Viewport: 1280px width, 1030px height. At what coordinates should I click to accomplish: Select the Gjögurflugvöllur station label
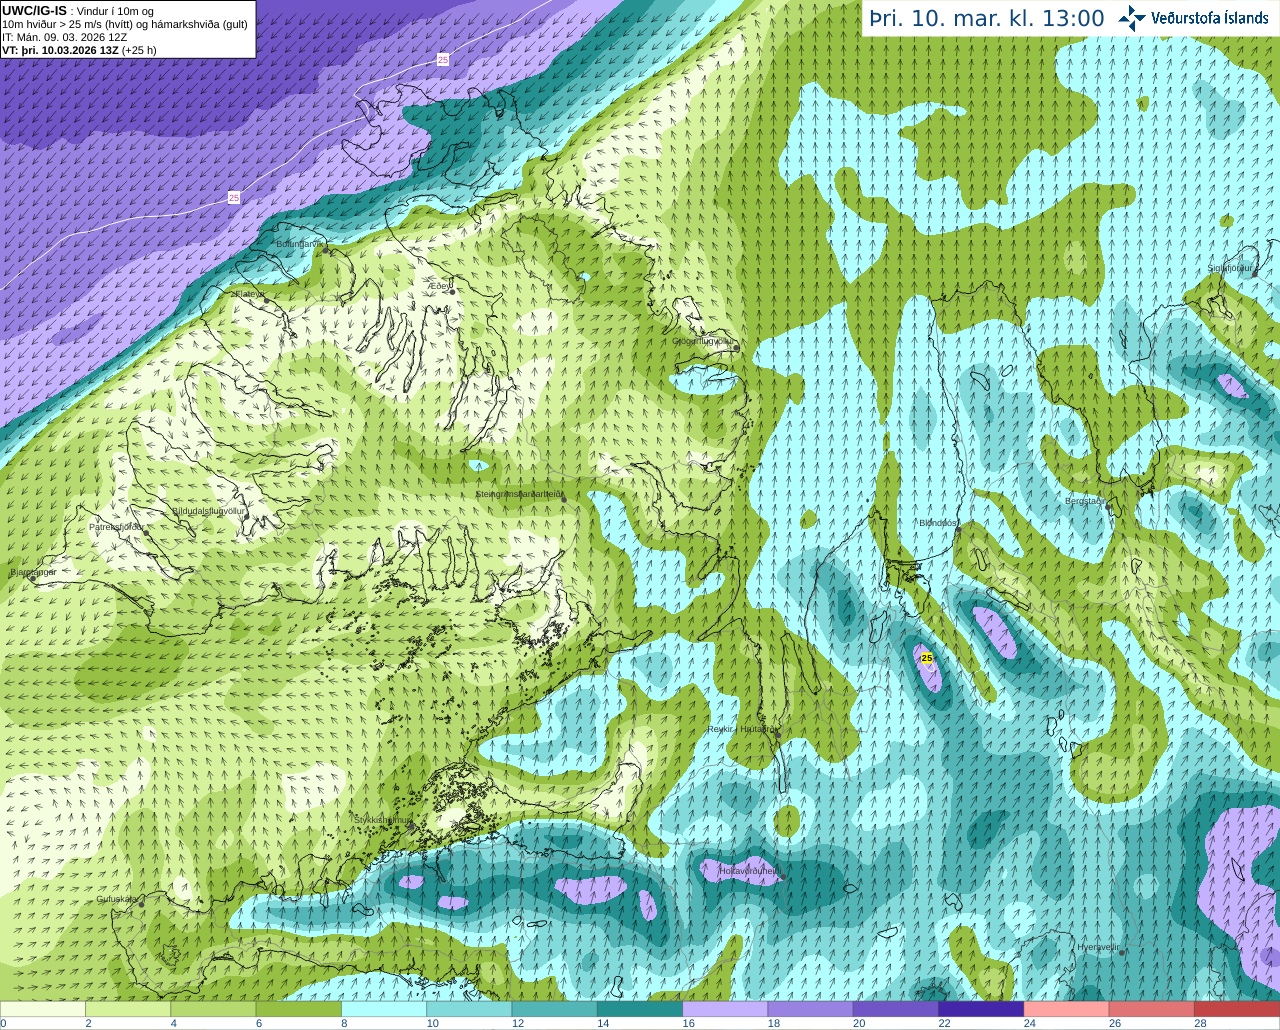pos(704,341)
